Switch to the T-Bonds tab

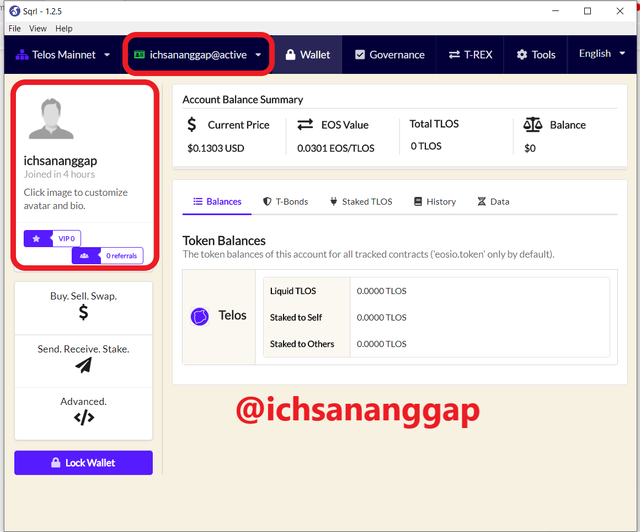point(285,202)
